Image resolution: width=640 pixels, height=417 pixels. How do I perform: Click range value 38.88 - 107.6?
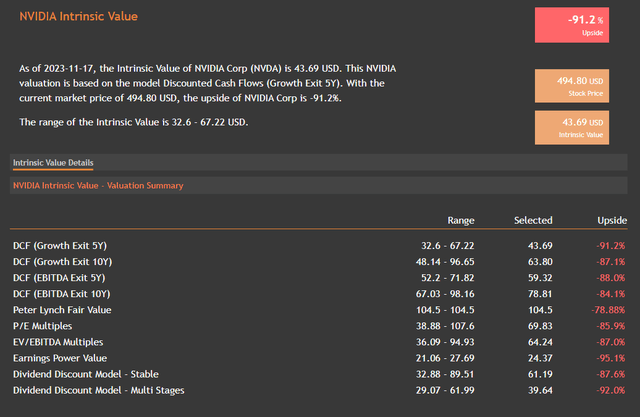[445, 326]
